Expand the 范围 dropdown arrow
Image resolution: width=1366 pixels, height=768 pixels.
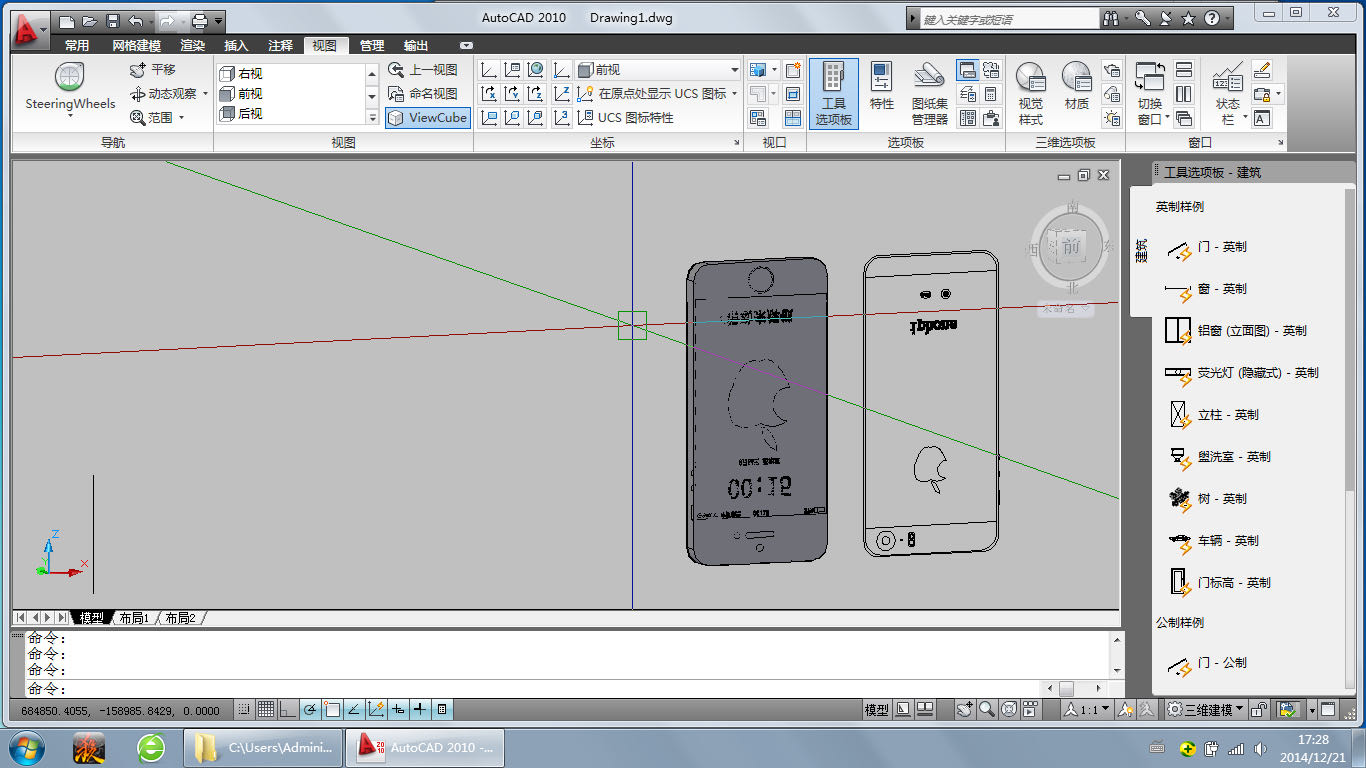tap(182, 118)
